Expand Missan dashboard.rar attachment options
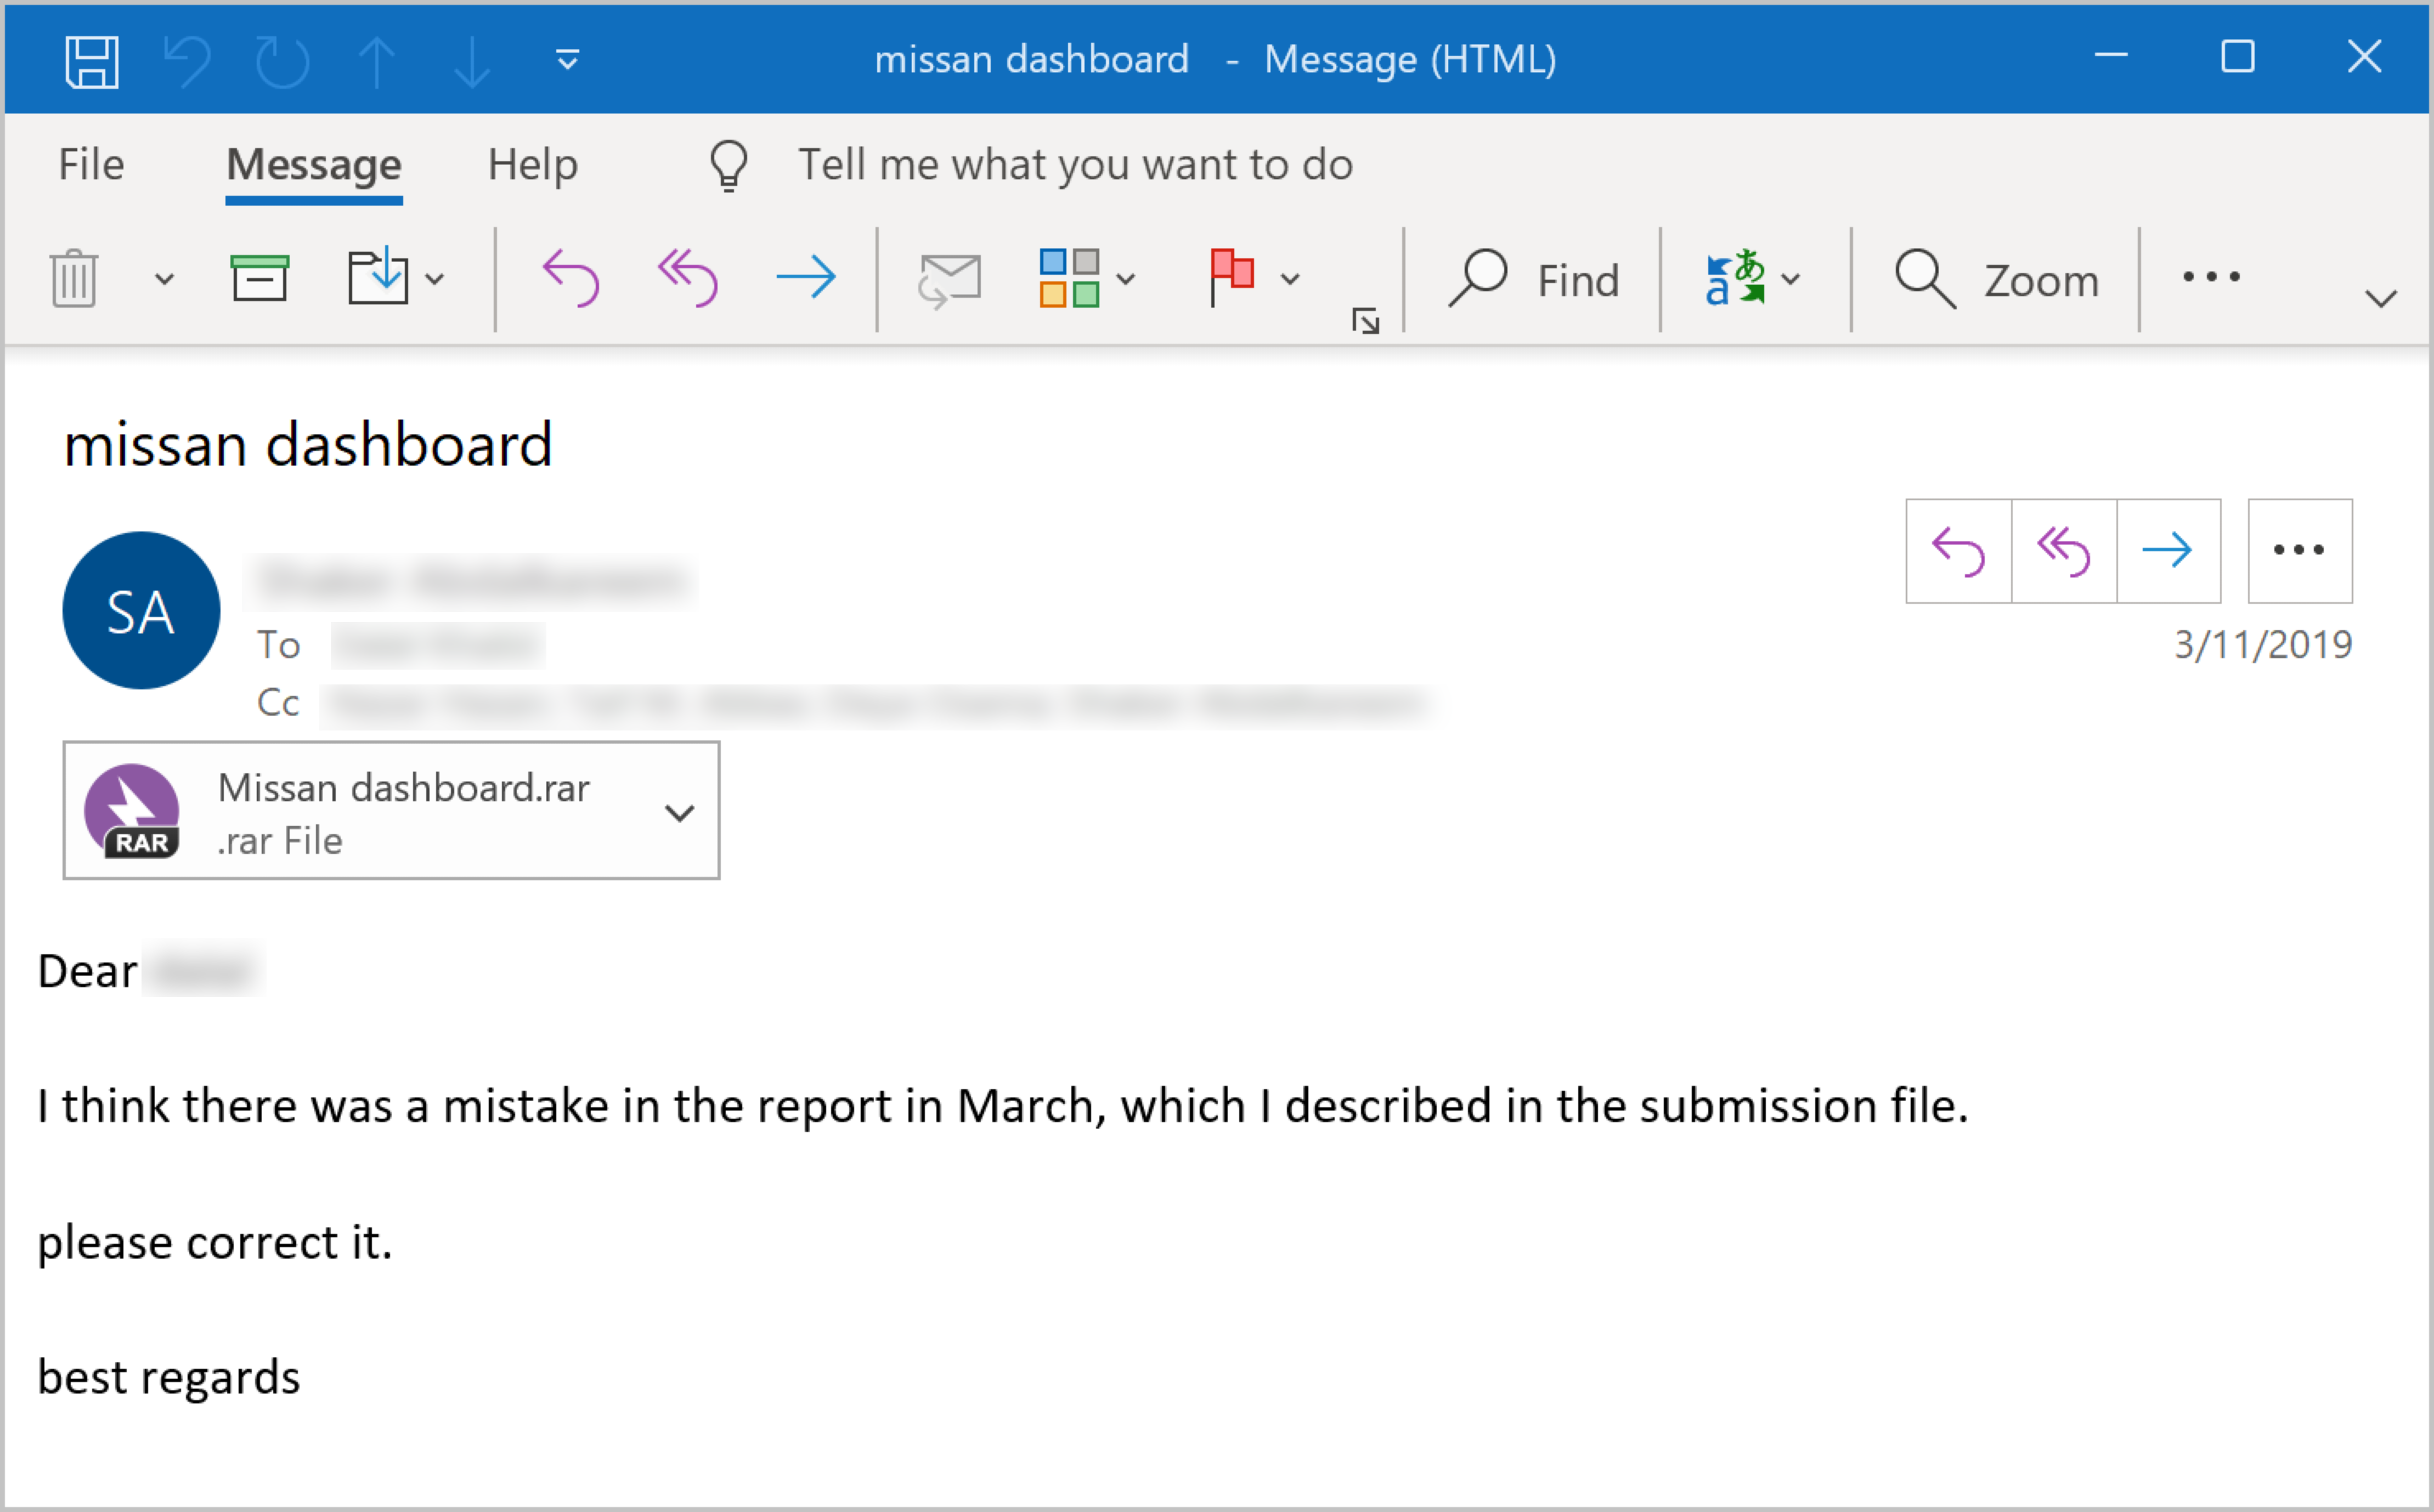This screenshot has width=2434, height=1512. tap(679, 813)
